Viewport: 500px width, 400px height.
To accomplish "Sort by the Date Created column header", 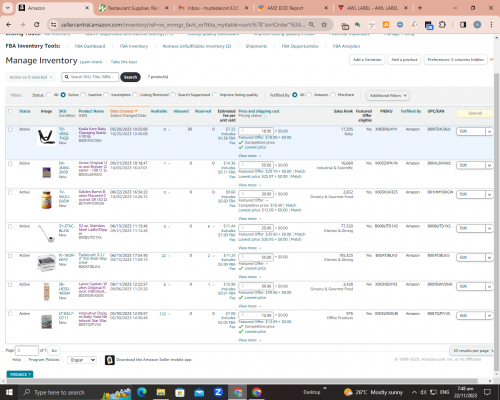I will tap(123, 111).
